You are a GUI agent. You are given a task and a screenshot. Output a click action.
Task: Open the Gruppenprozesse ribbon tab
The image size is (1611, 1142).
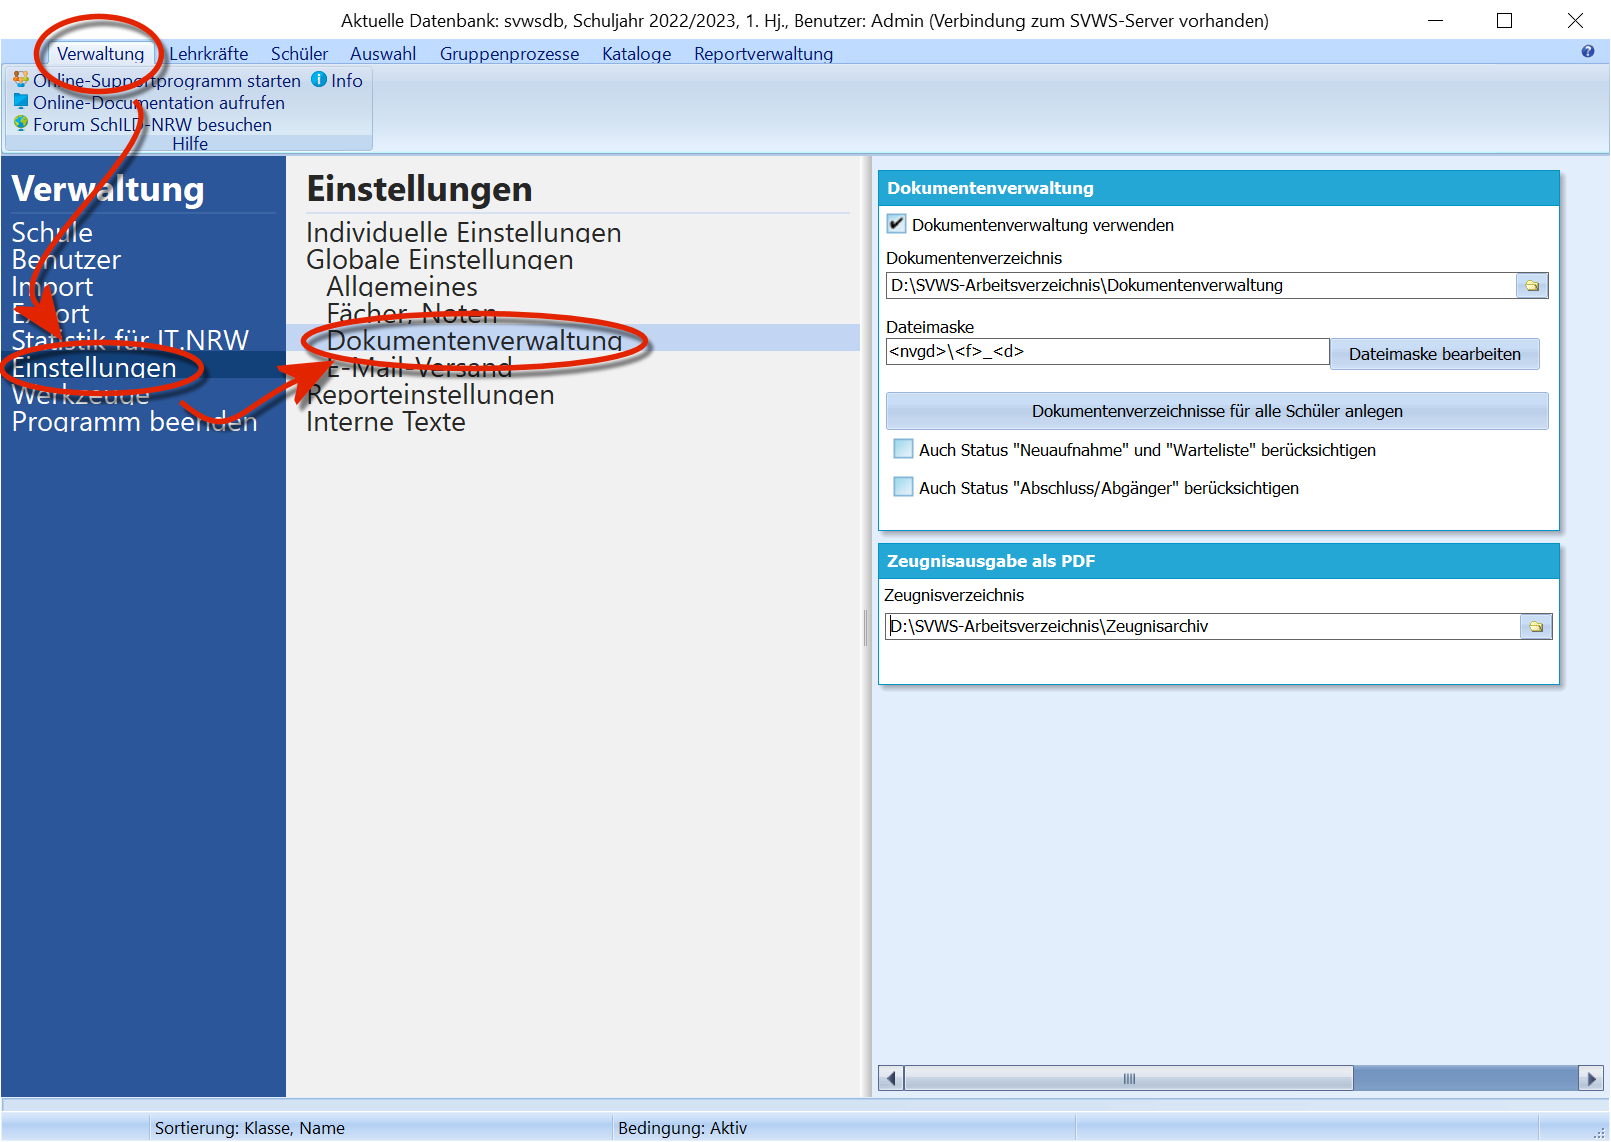tap(509, 53)
